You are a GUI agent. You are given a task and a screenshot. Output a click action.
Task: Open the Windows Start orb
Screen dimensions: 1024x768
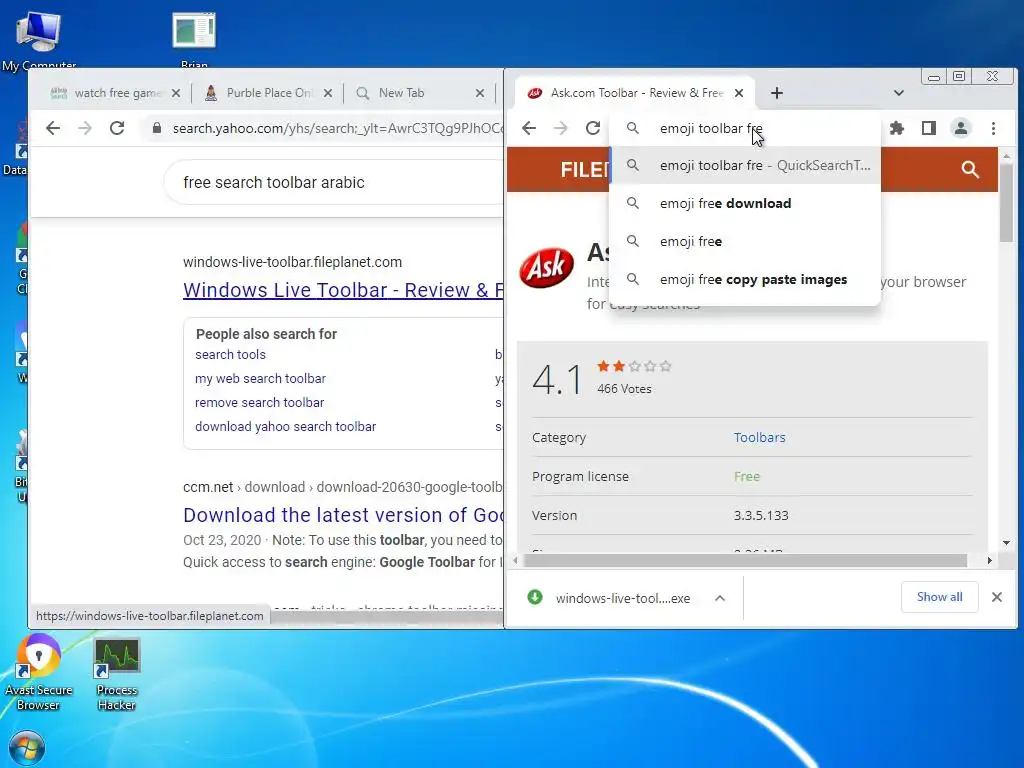click(x=27, y=748)
